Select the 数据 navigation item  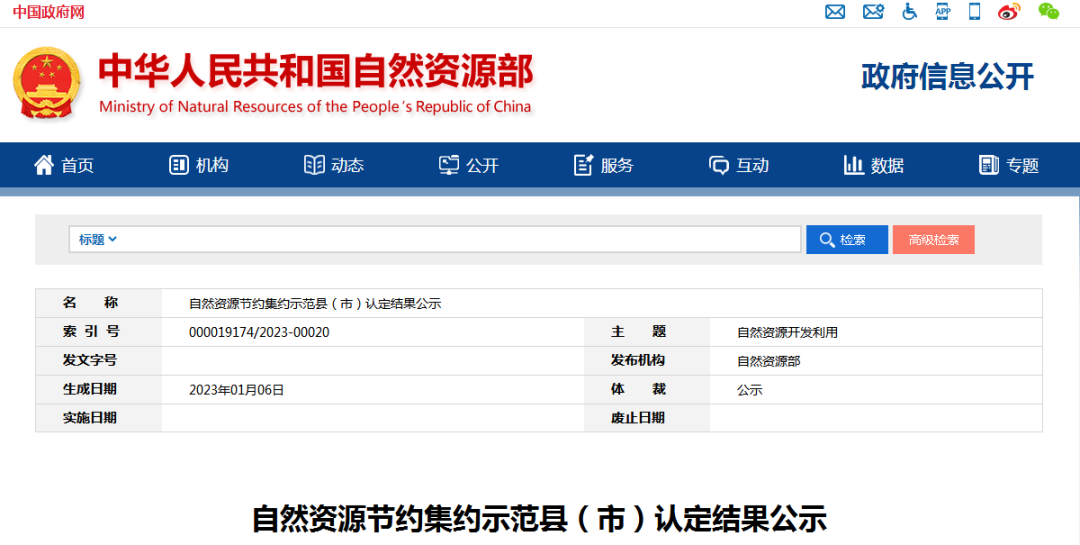point(874,165)
